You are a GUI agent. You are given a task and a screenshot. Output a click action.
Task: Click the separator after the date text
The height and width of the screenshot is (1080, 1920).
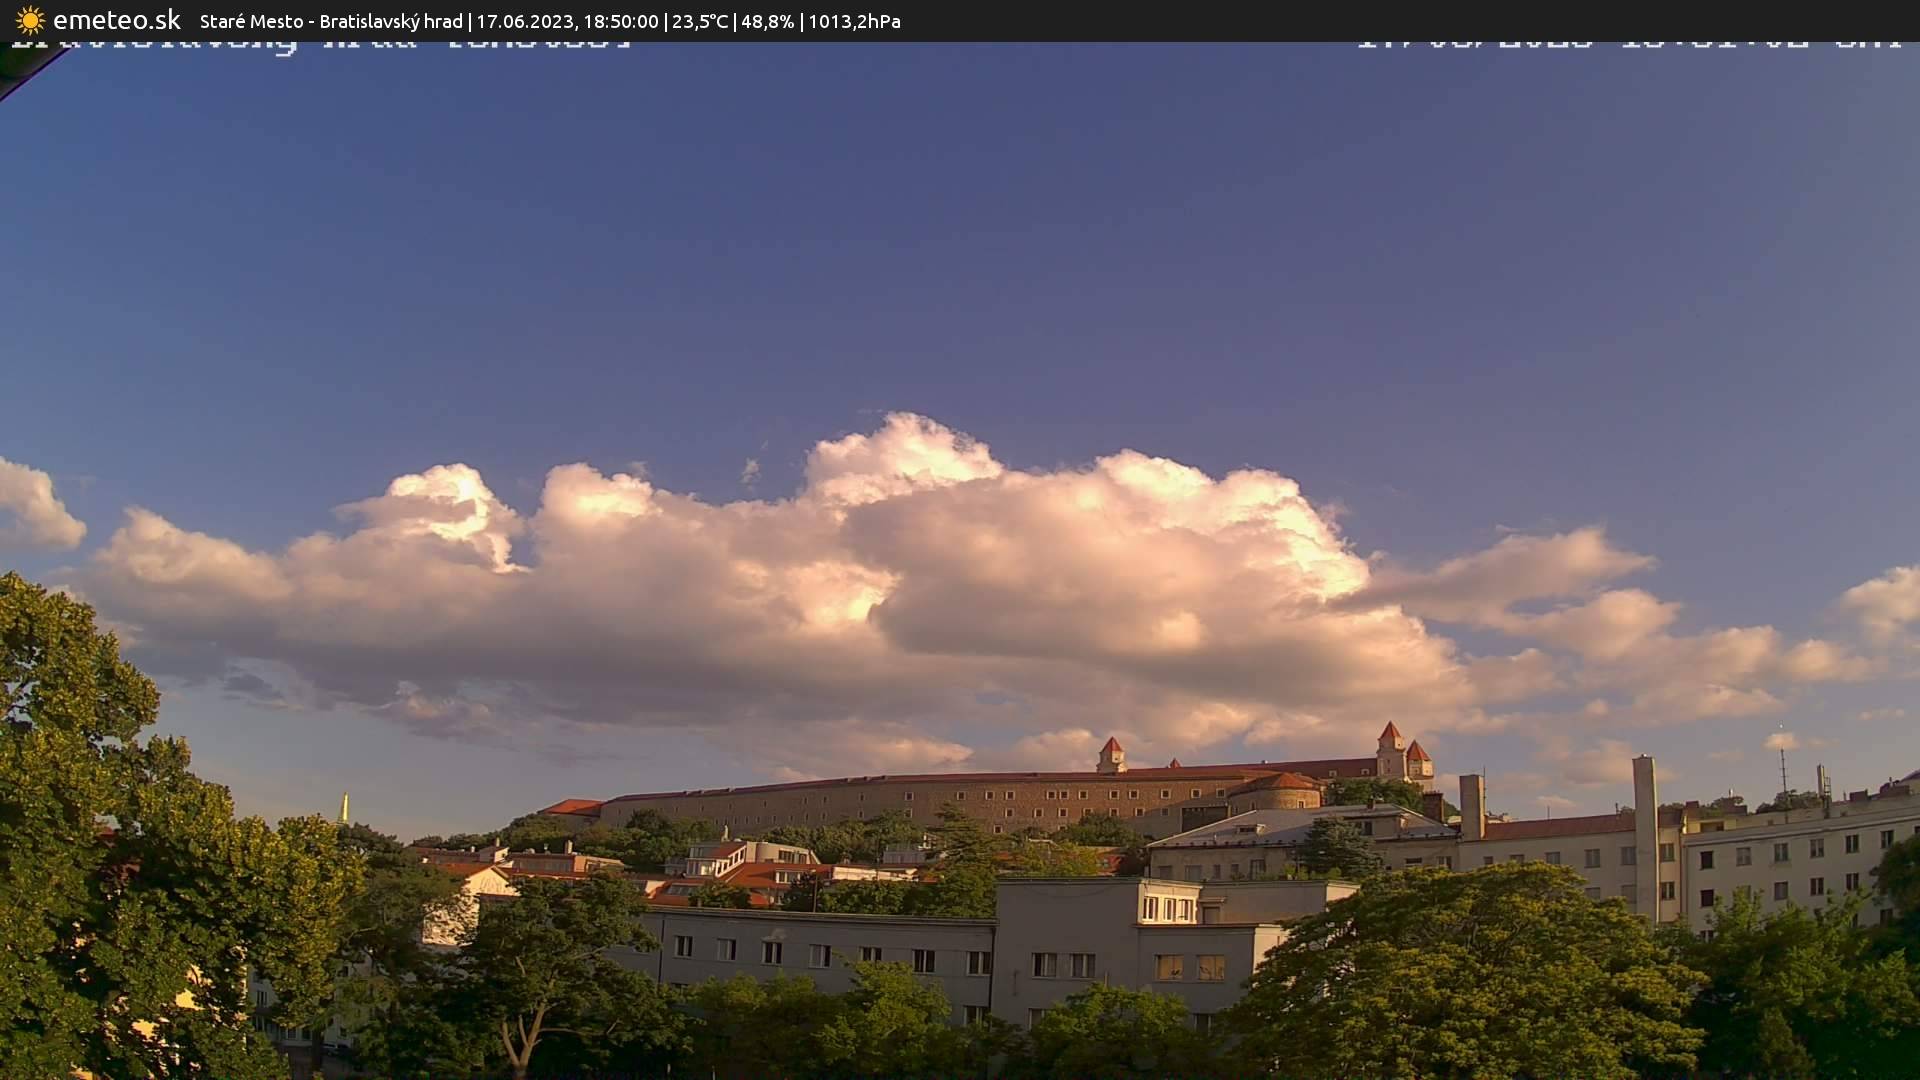click(x=668, y=20)
